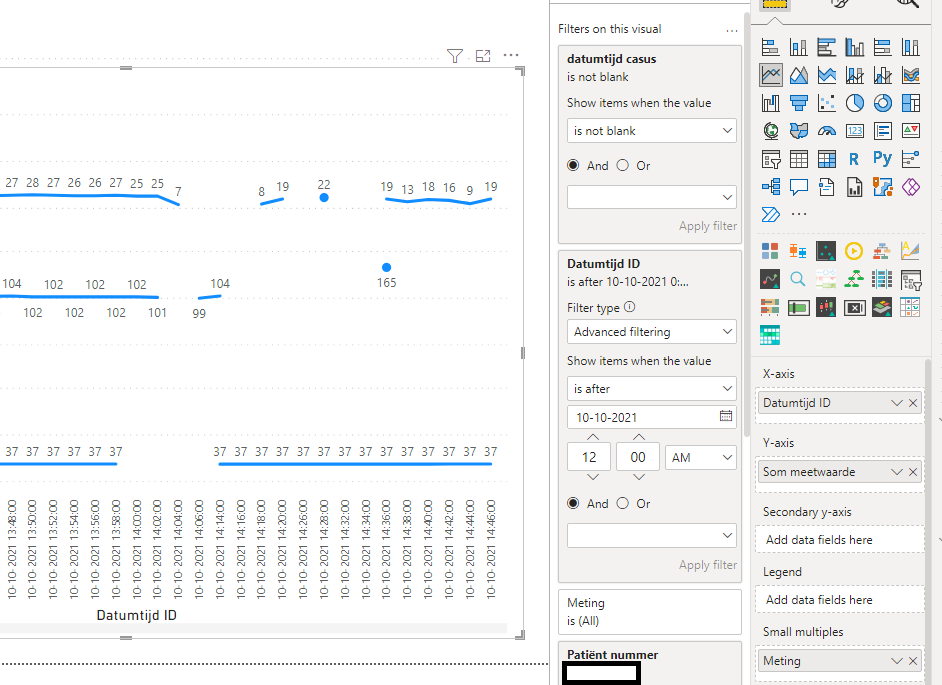This screenshot has height=685, width=942.
Task: Select the matrix visual
Action: click(x=827, y=159)
